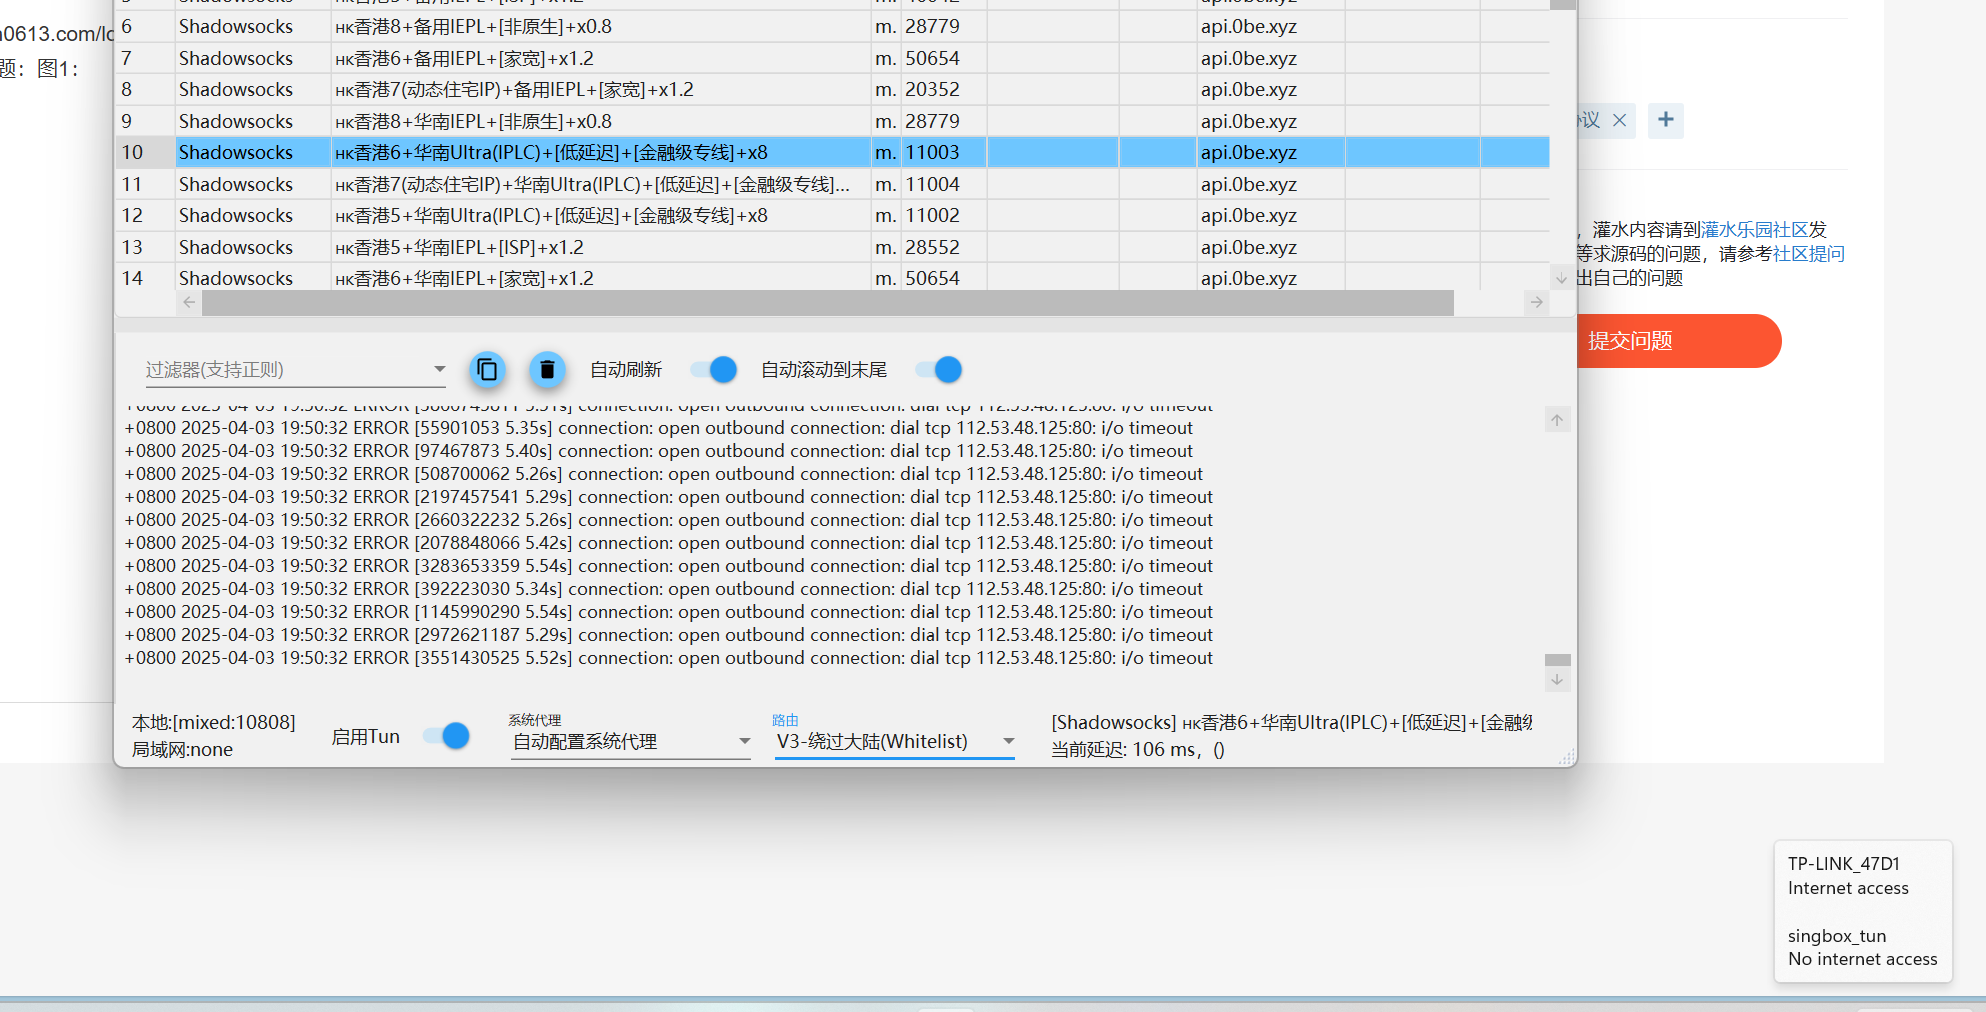Disable the 启用Tun switch
1986x1012 pixels.
(x=446, y=736)
